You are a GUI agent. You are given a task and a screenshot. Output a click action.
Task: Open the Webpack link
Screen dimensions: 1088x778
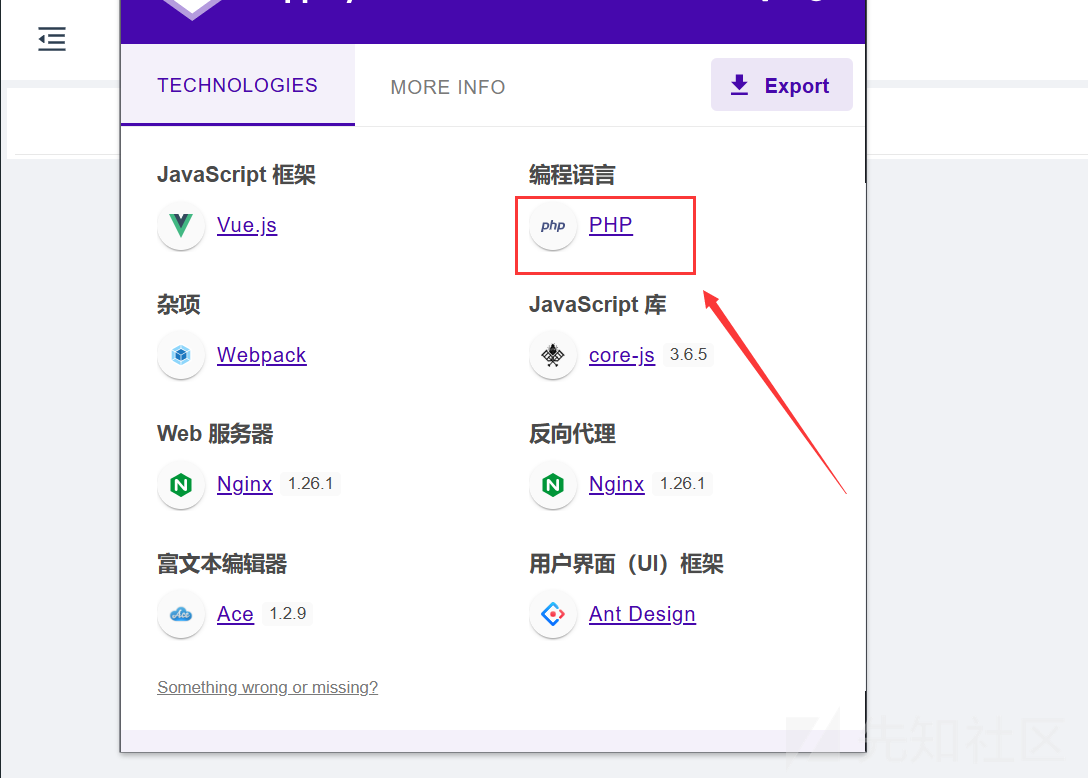[x=262, y=355]
